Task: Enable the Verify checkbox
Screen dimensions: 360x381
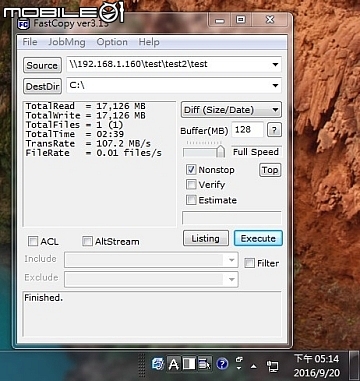Action: tap(191, 185)
